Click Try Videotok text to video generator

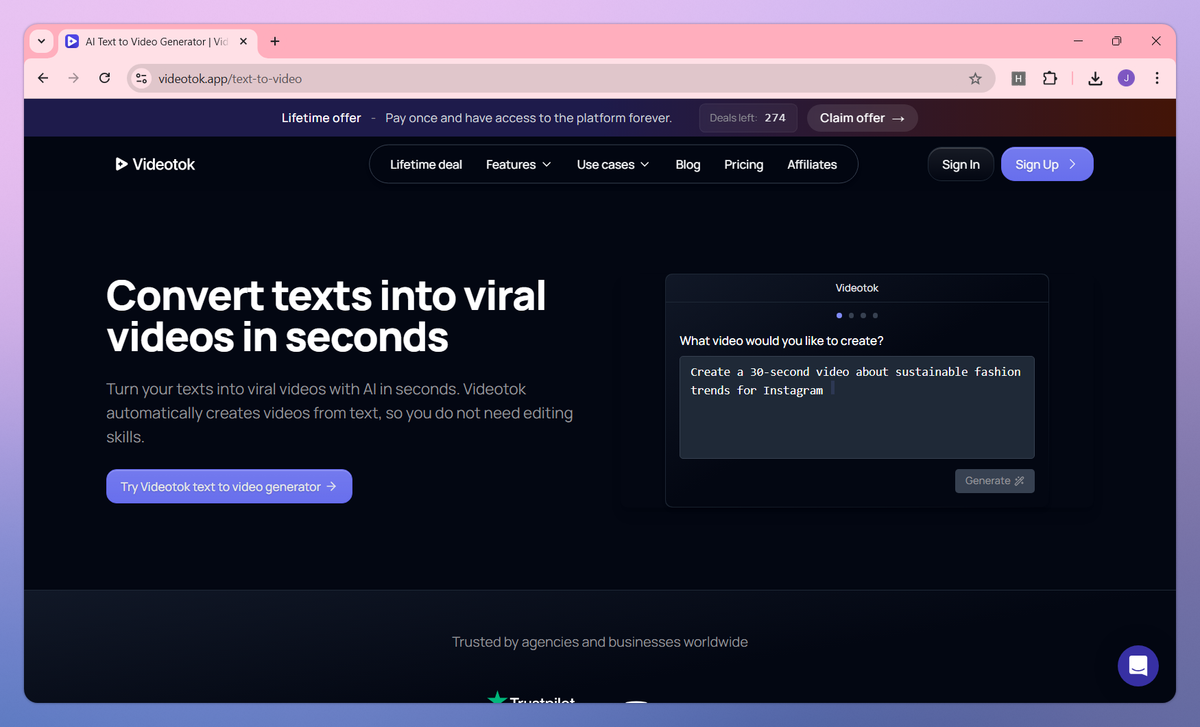coord(229,487)
